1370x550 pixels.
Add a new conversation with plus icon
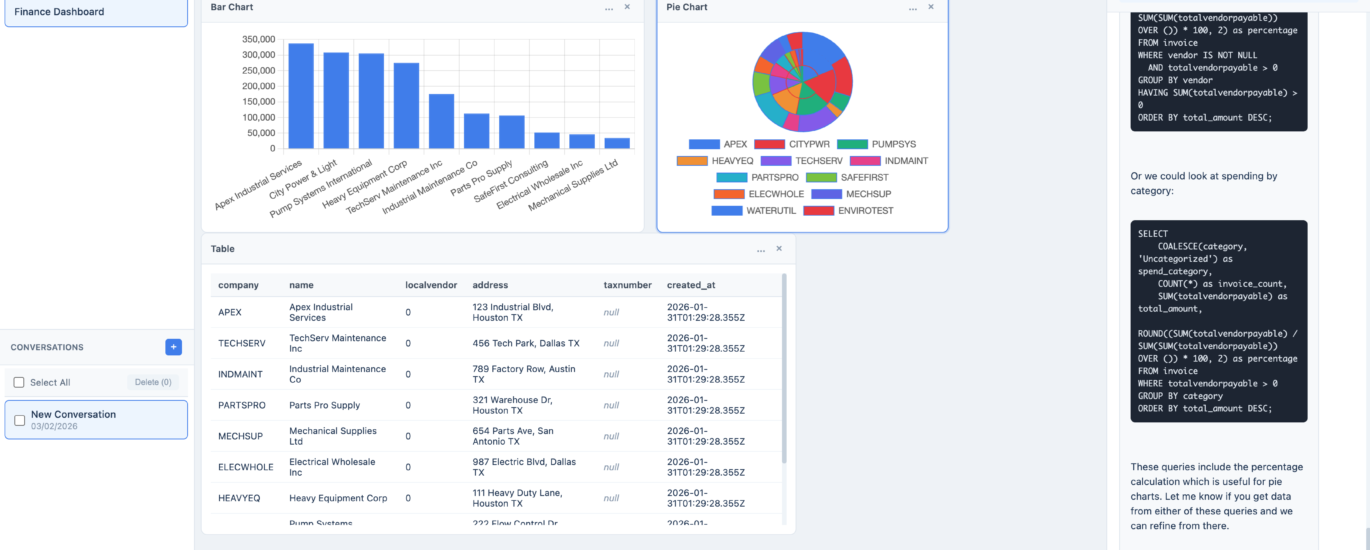click(173, 347)
